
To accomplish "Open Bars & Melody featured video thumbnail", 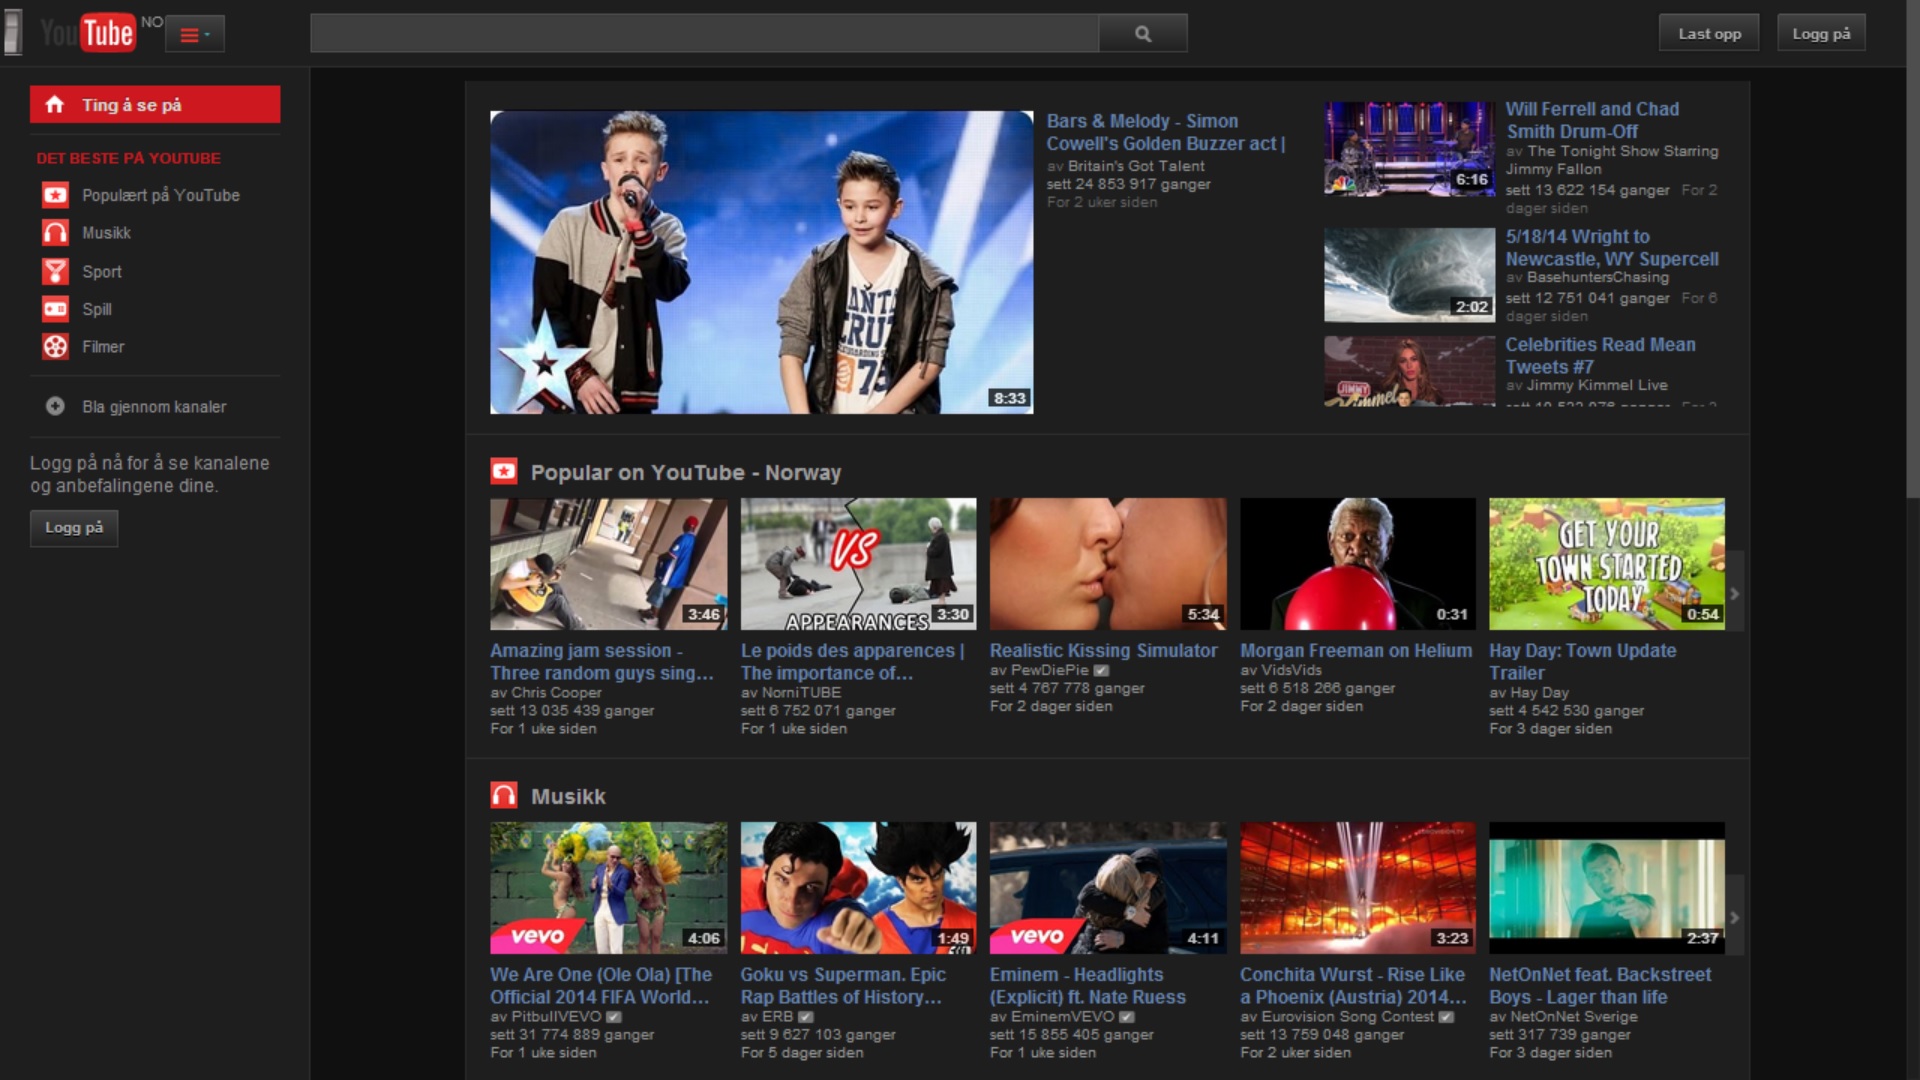I will (761, 262).
